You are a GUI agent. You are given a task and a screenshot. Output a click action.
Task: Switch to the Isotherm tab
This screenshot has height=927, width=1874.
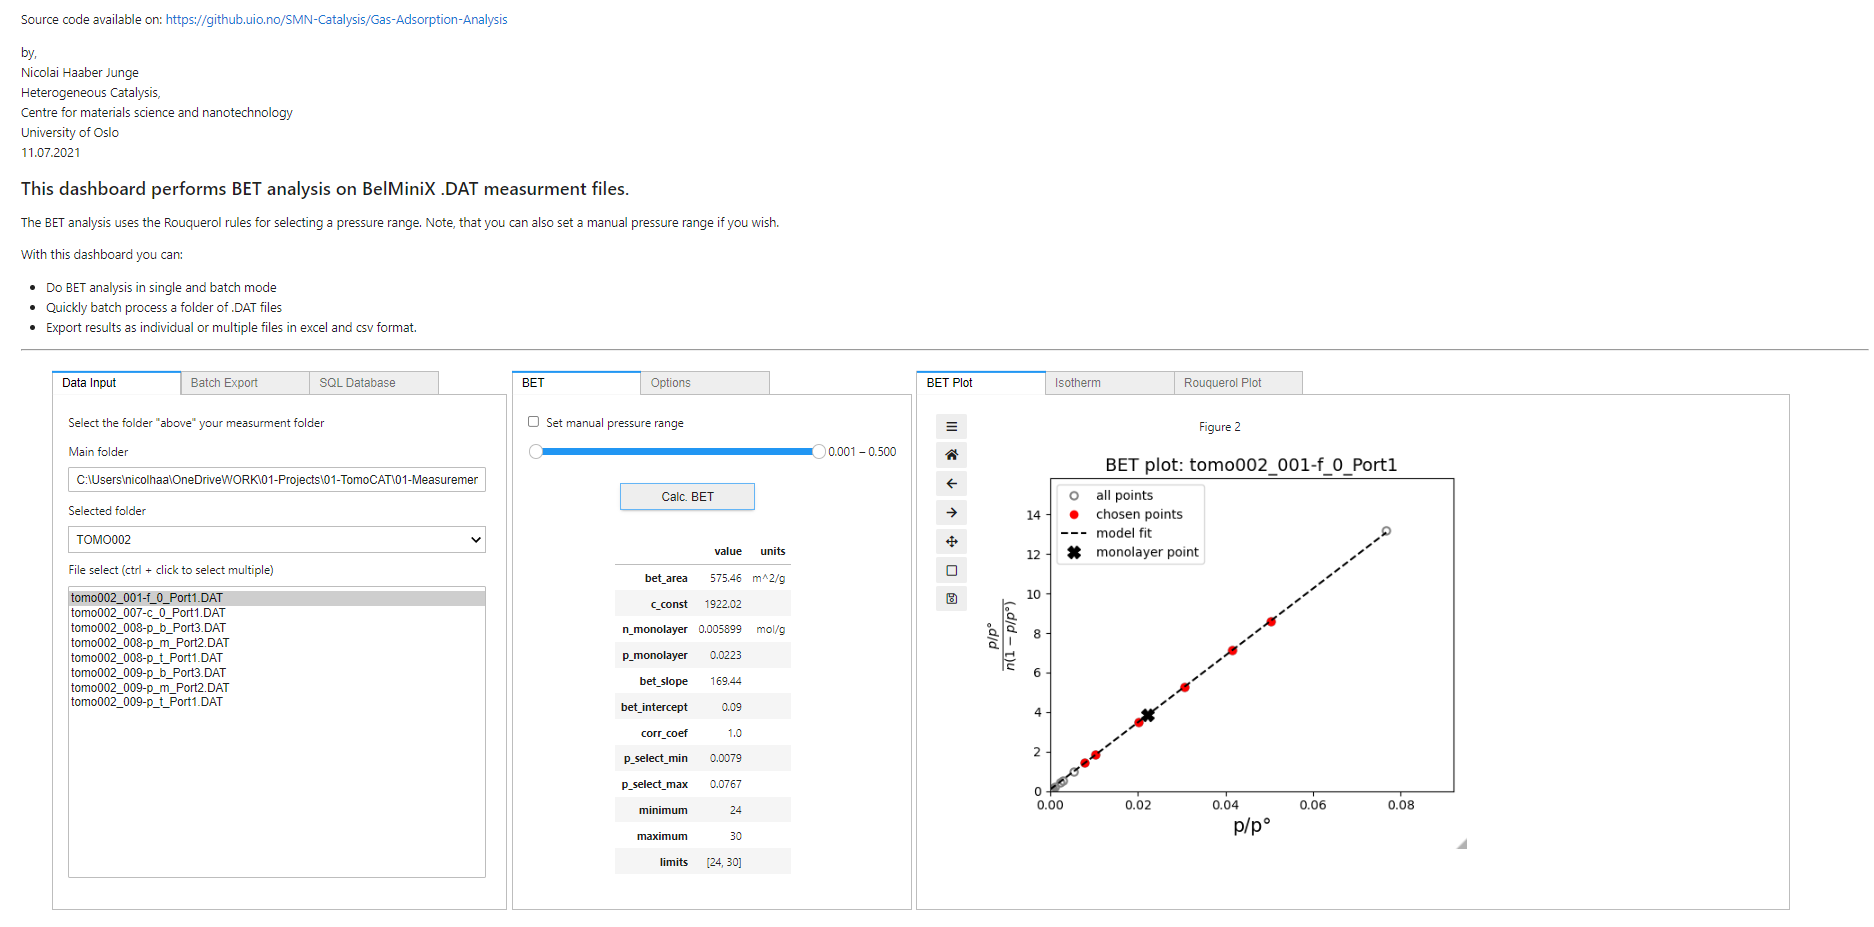(1077, 382)
